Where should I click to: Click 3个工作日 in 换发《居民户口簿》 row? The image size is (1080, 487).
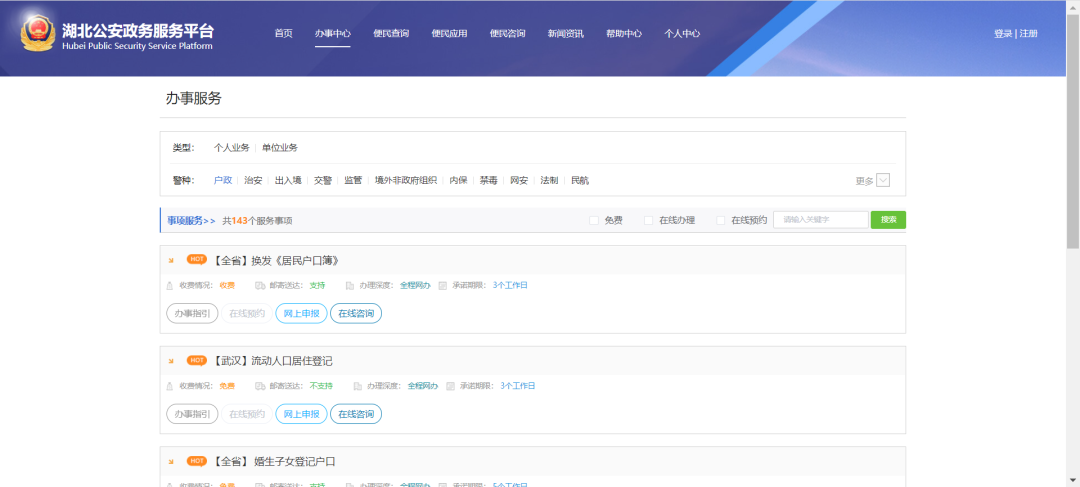pyautogui.click(x=510, y=285)
